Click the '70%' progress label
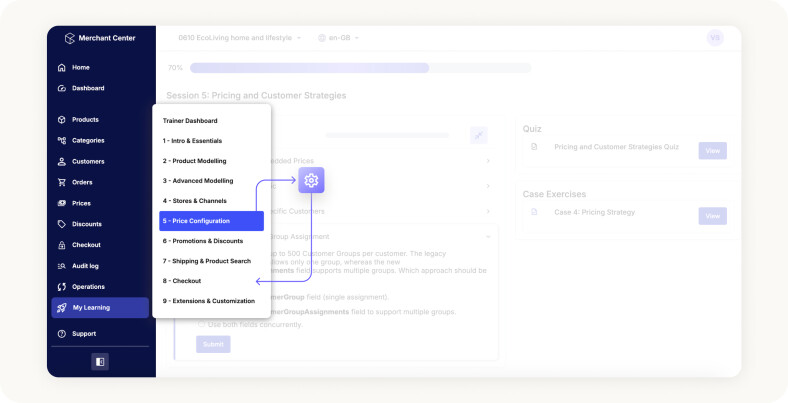Image resolution: width=788 pixels, height=403 pixels. pos(175,68)
